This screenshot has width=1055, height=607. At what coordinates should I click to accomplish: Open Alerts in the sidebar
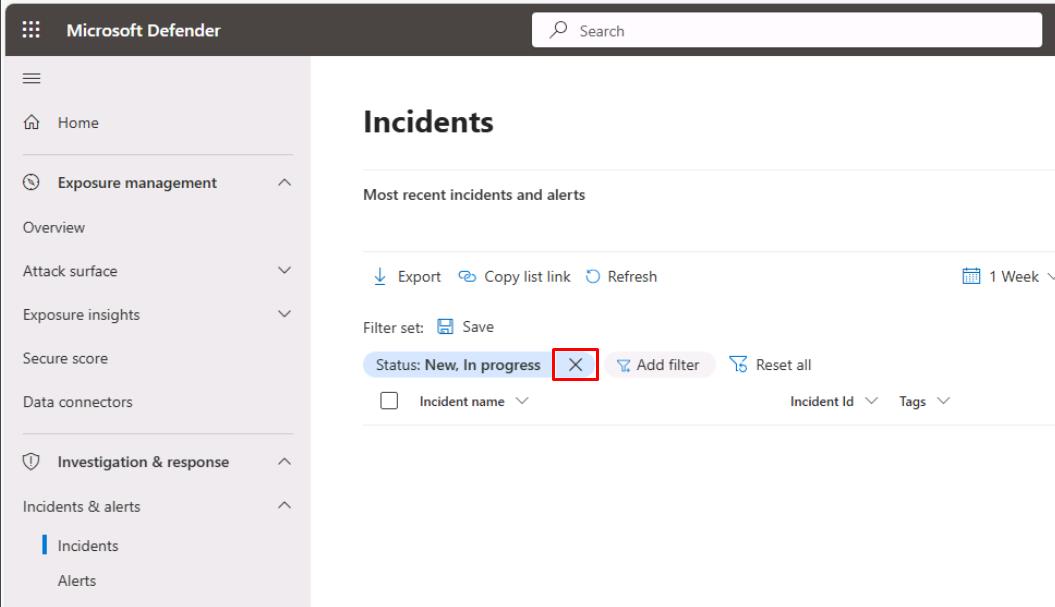point(77,580)
